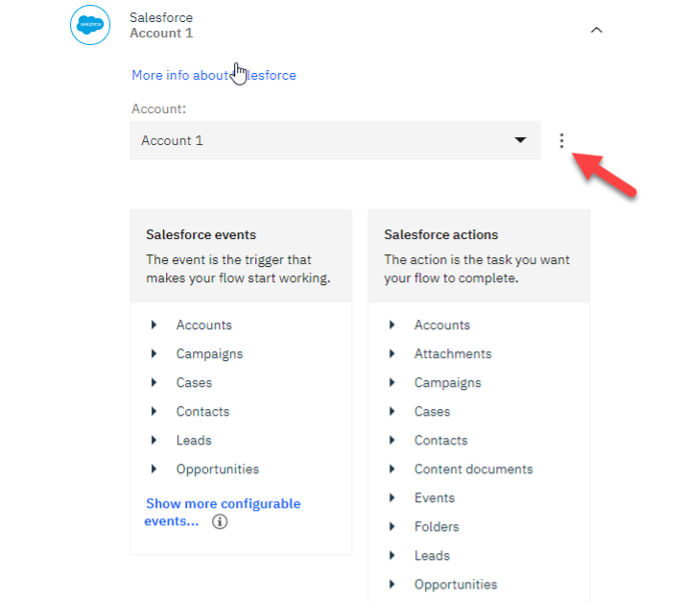Click the Salesforce cloud logo icon
This screenshot has width=688, height=605.
tap(90, 26)
